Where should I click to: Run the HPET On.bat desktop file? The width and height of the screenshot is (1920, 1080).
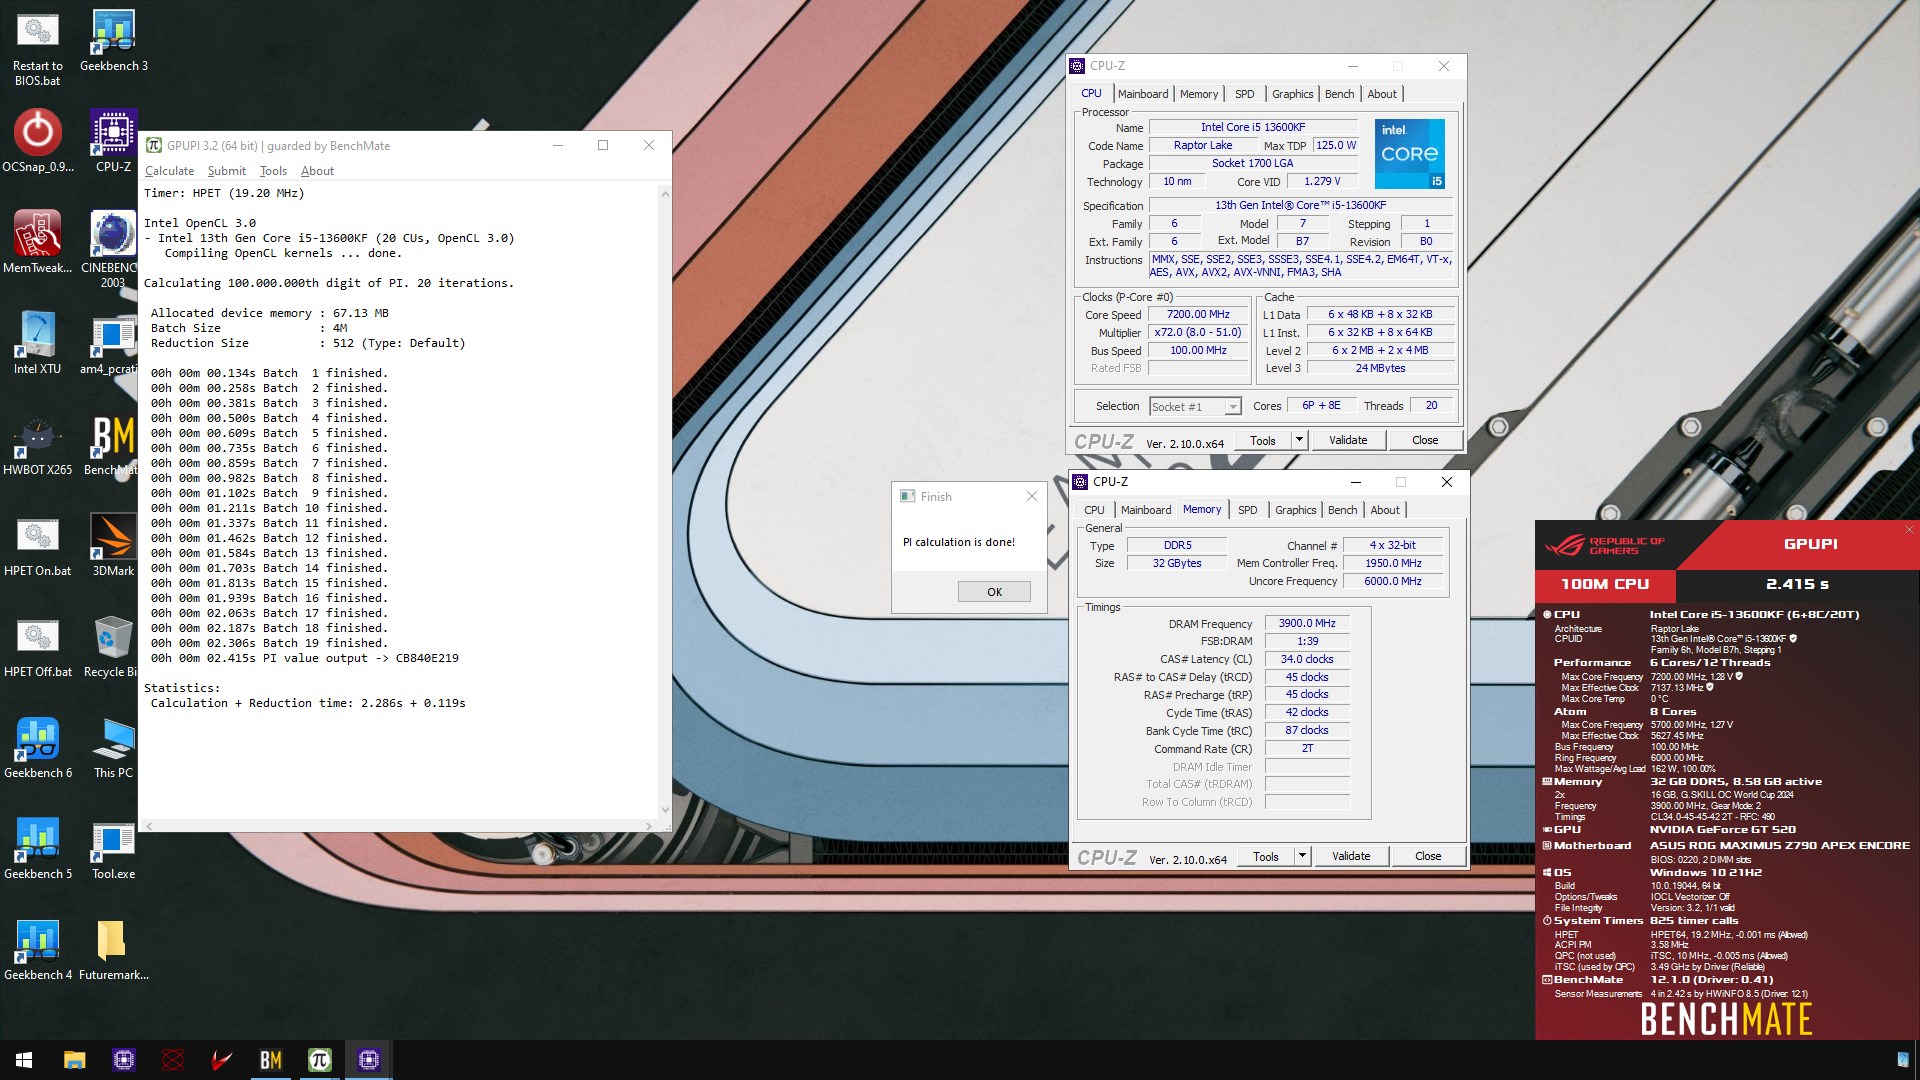coord(37,546)
